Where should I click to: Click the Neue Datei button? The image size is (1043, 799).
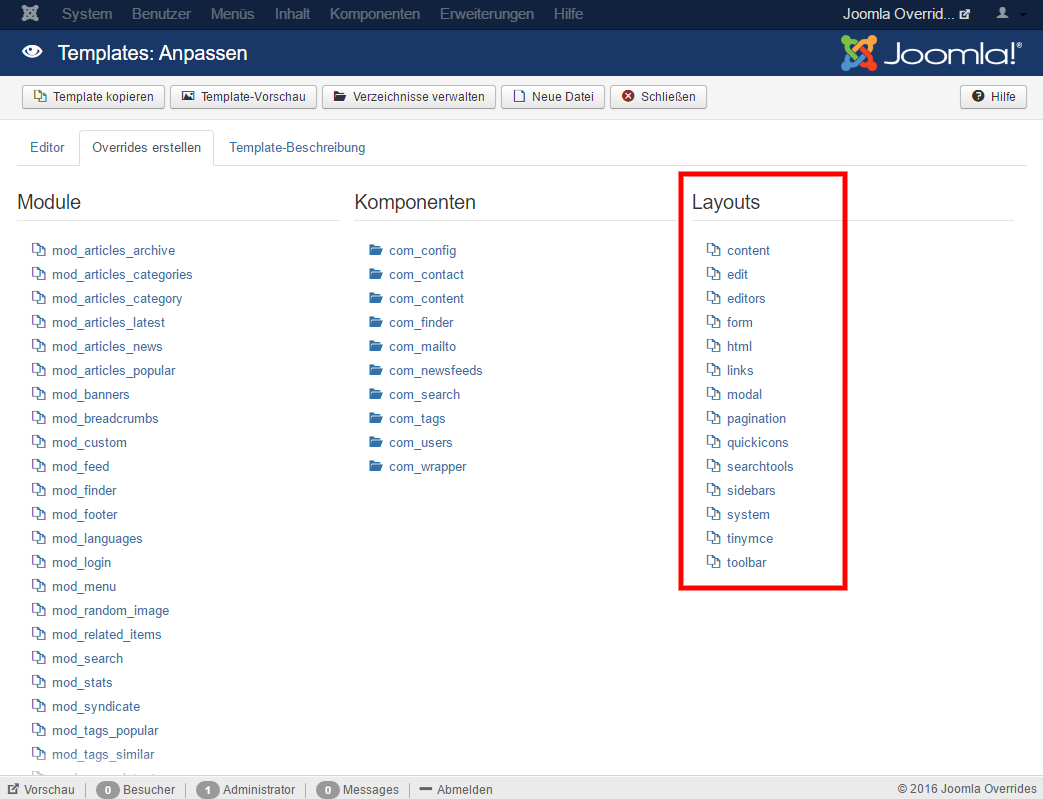click(x=552, y=97)
